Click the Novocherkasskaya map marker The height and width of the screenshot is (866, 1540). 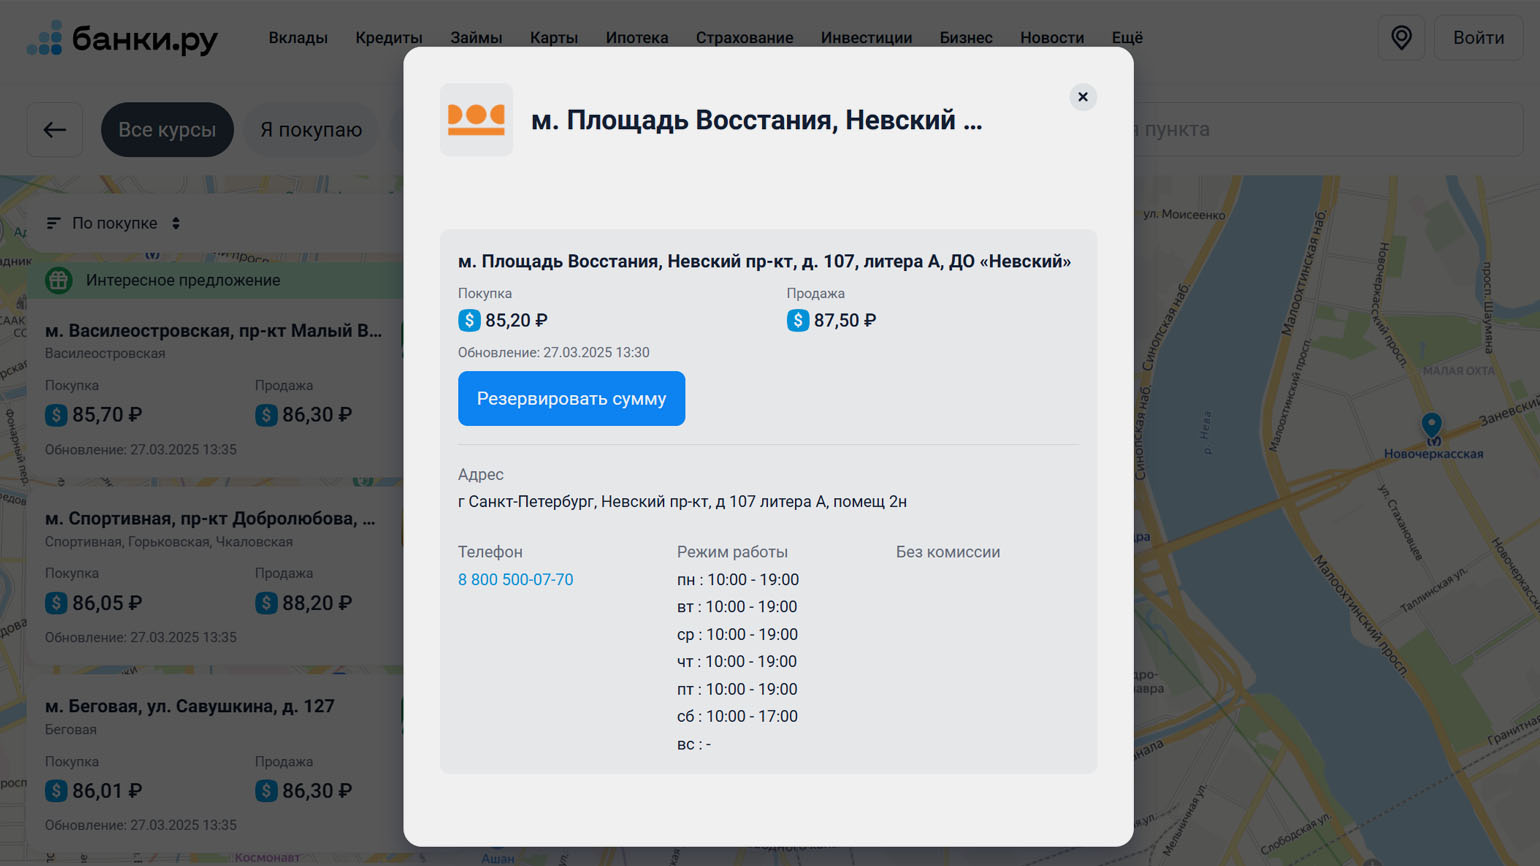click(1432, 426)
